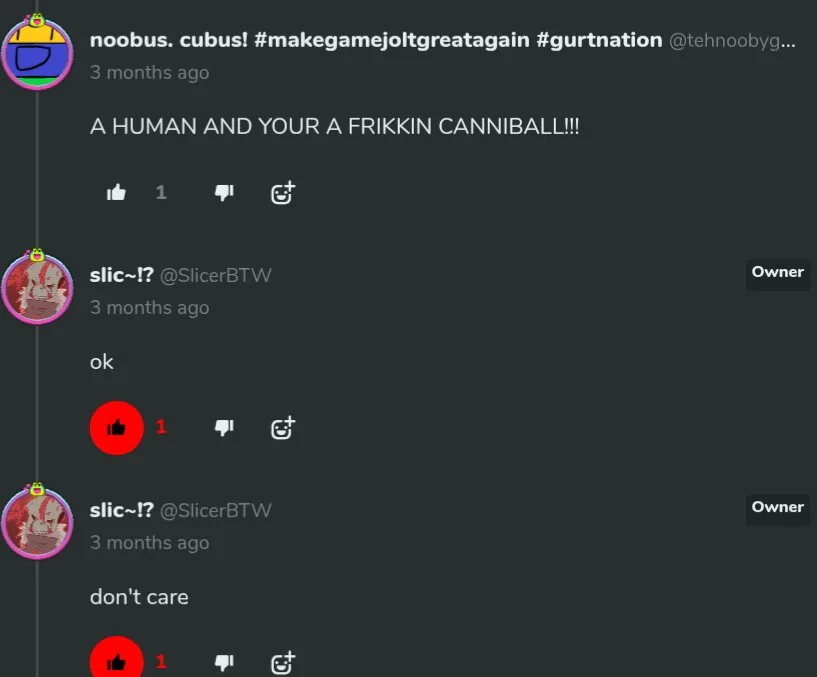The height and width of the screenshot is (677, 817).
Task: Dislike the "ok" comment
Action: [x=225, y=428]
